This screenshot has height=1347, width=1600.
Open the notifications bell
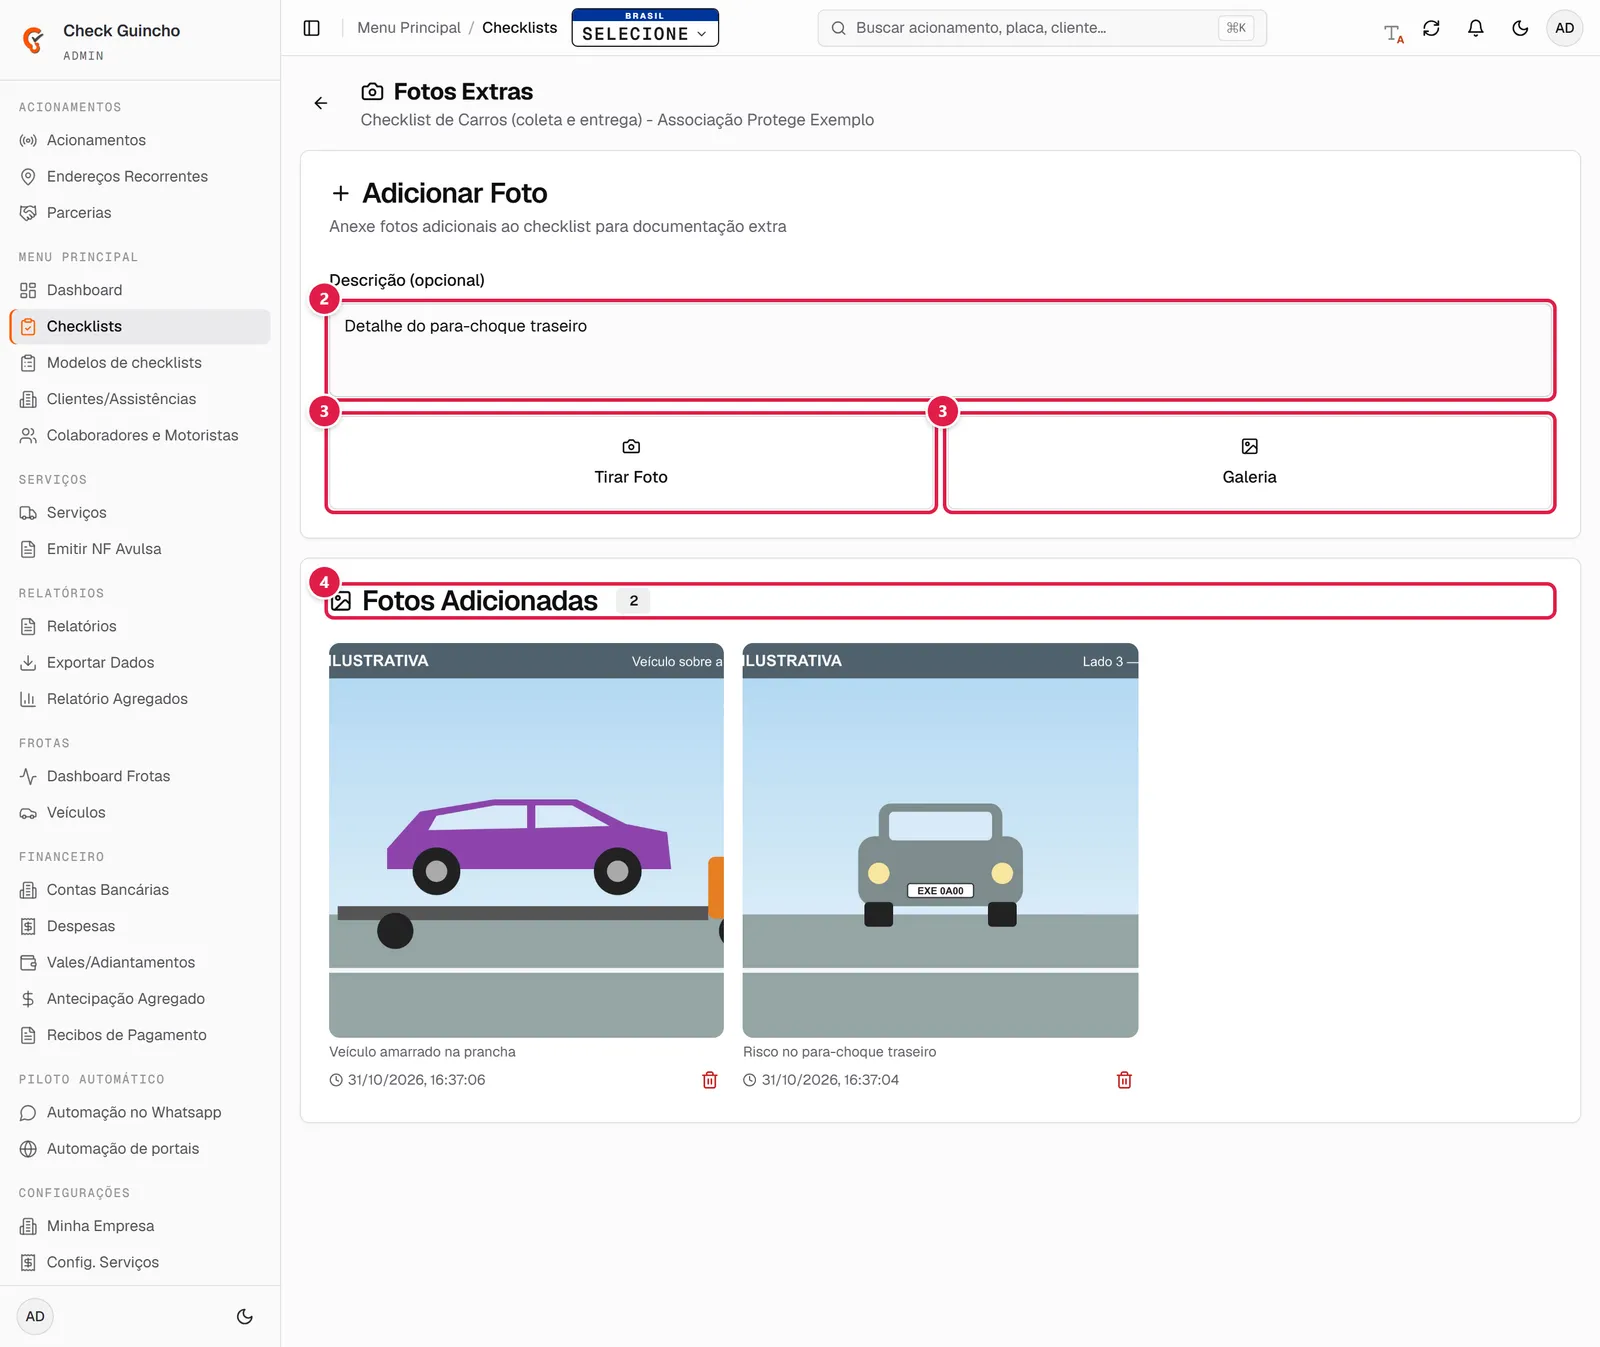1476,28
